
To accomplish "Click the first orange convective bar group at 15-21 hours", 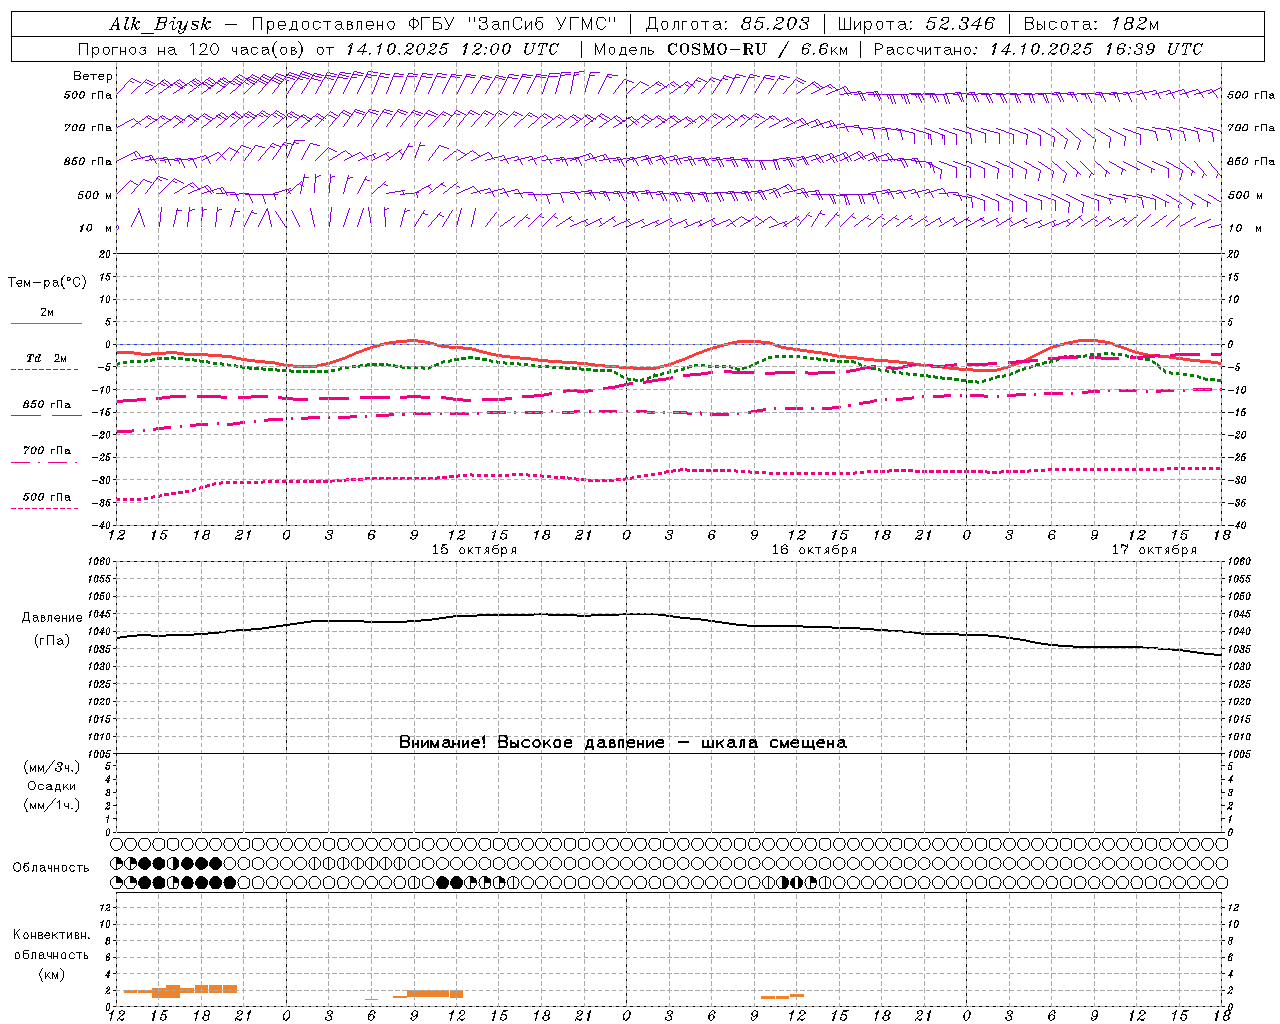I will (x=180, y=991).
